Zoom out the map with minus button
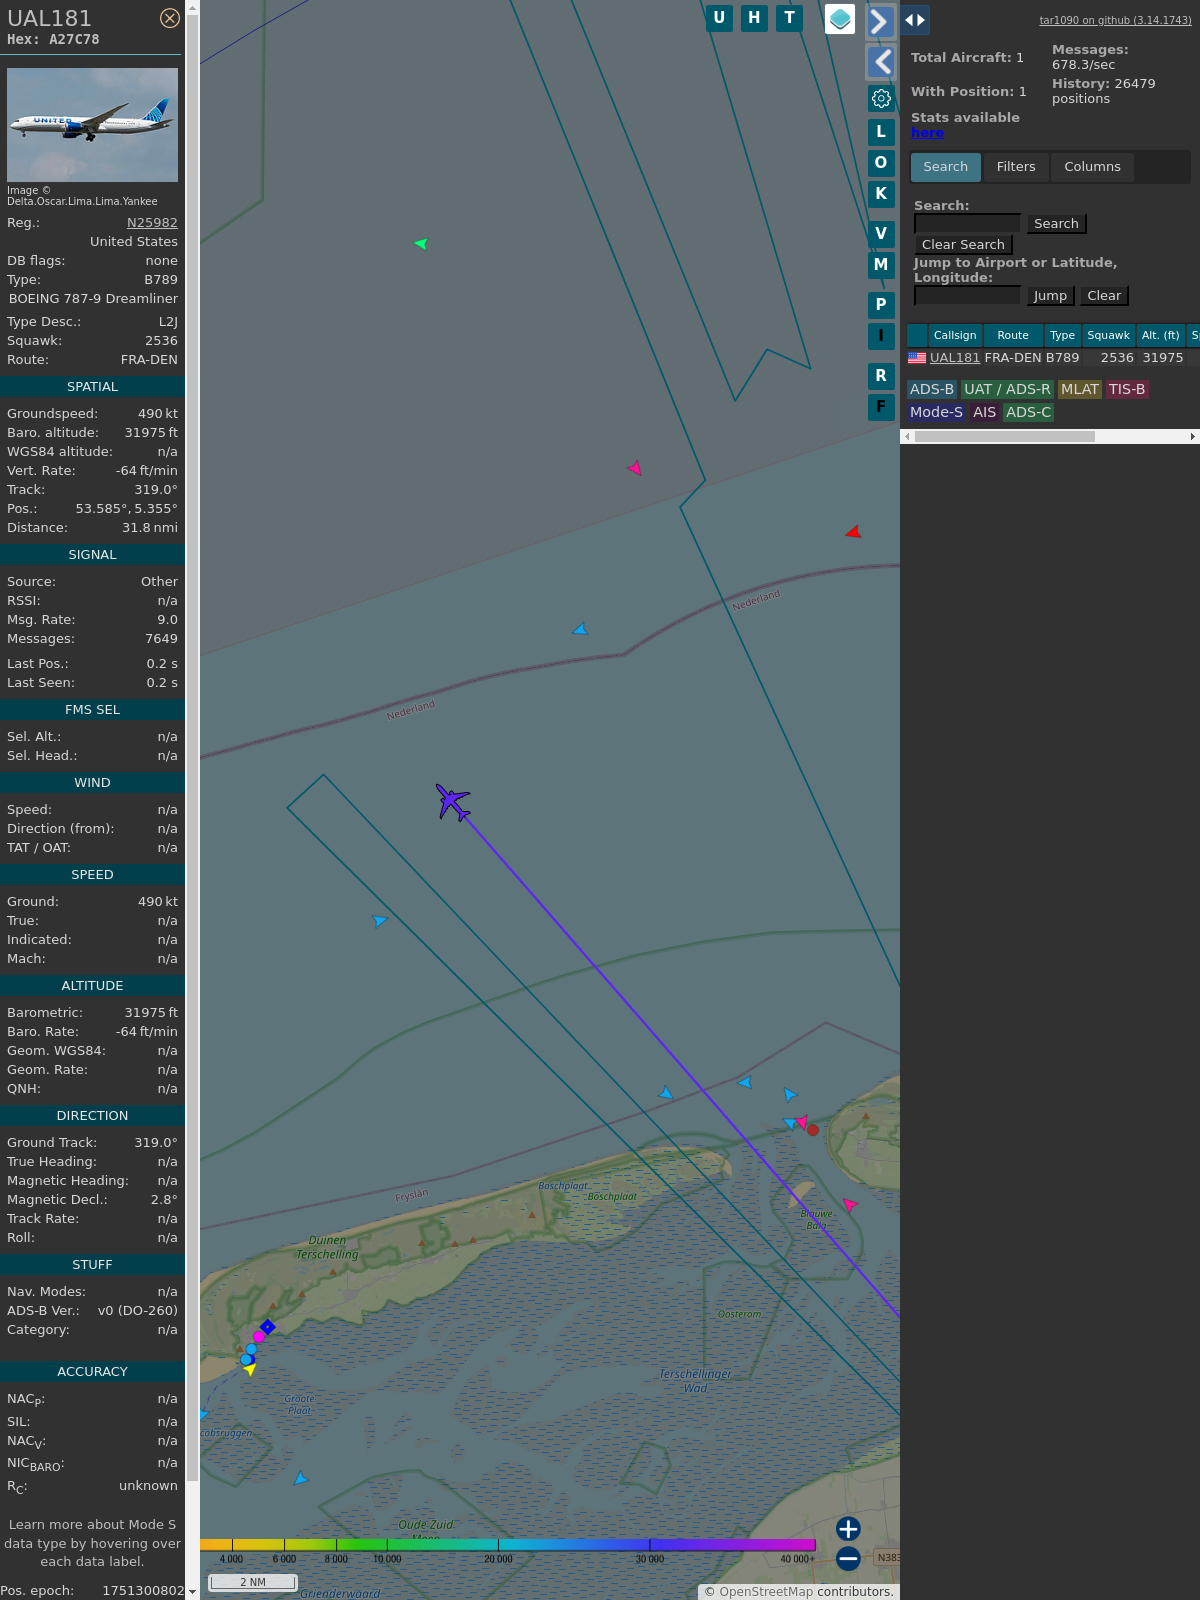Screen dimensions: 1200x1600 coord(848,1559)
